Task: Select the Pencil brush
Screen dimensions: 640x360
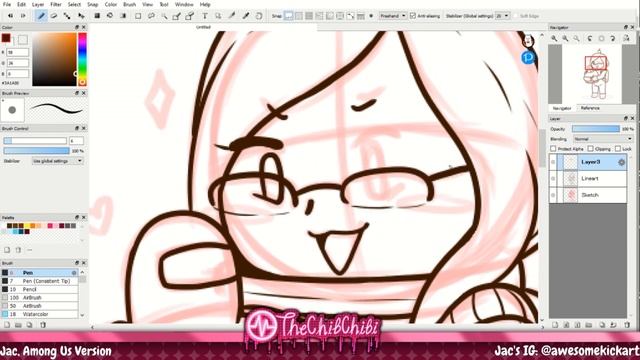Action: click(x=40, y=289)
